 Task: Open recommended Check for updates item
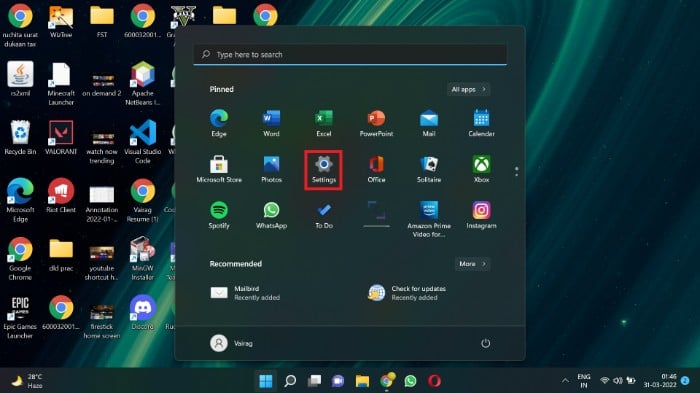point(407,293)
